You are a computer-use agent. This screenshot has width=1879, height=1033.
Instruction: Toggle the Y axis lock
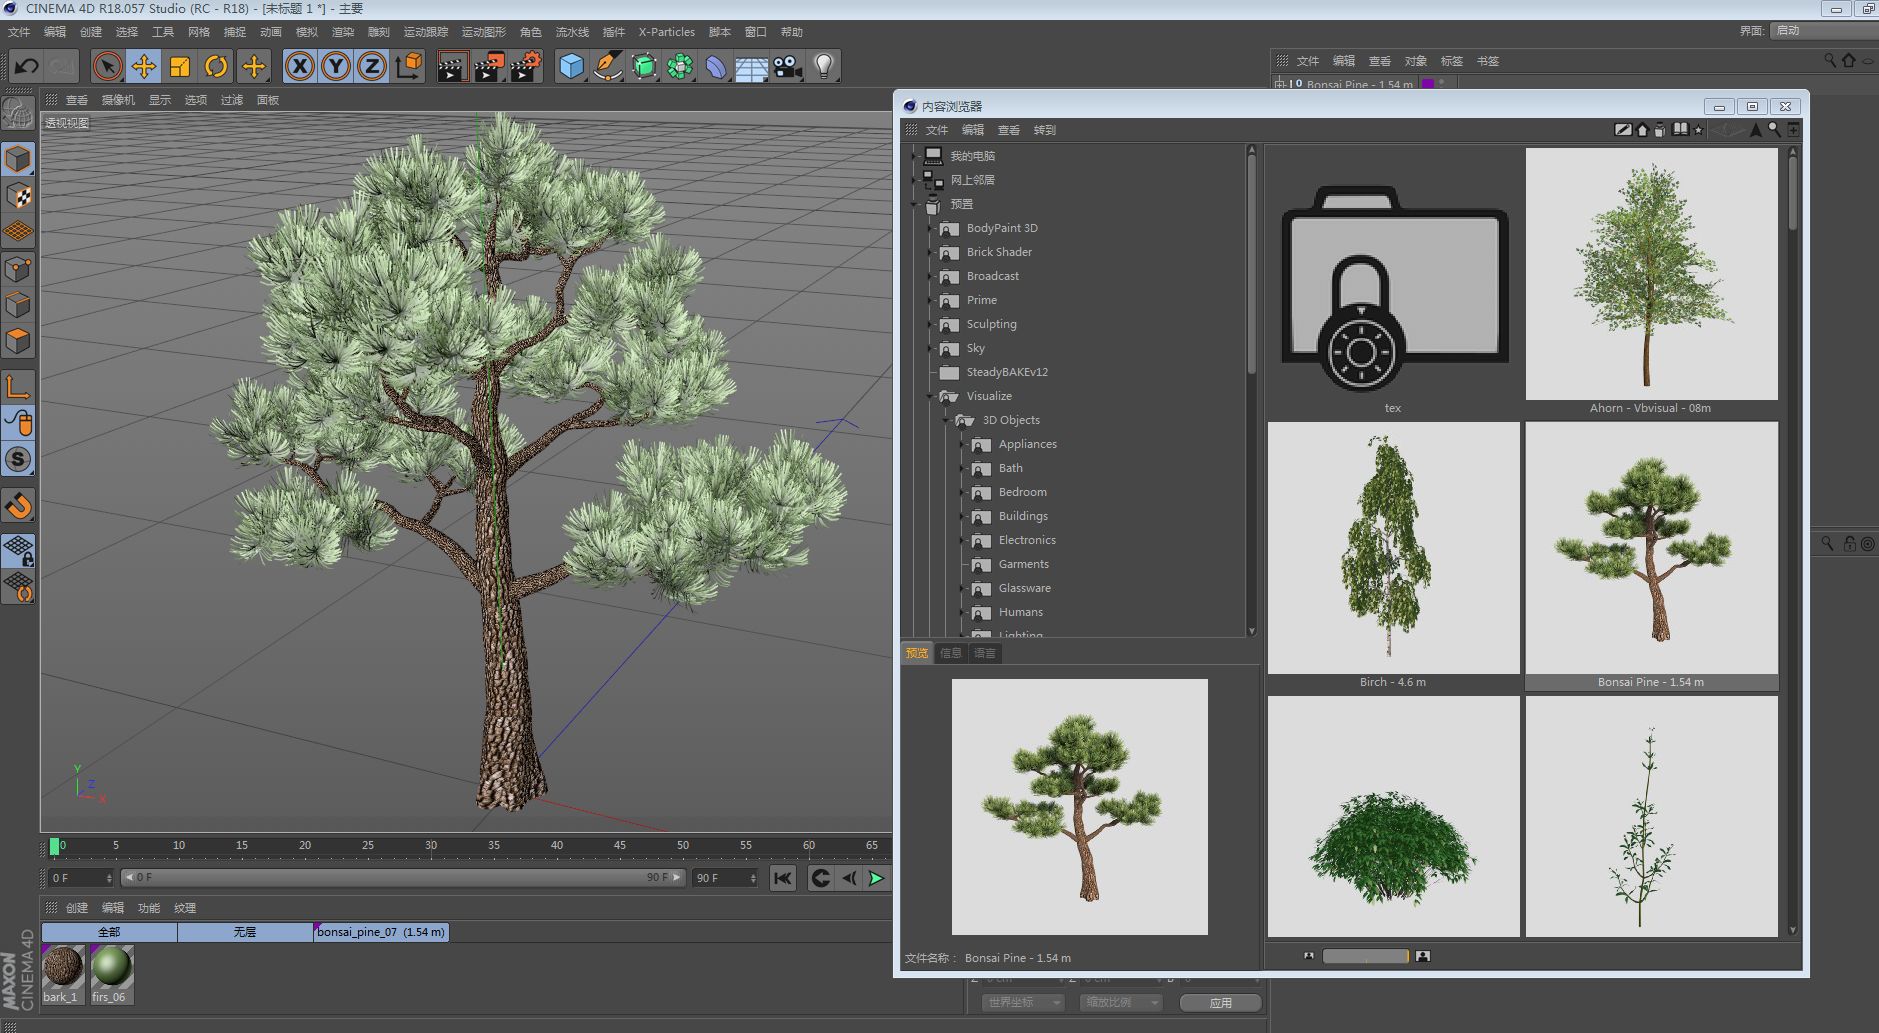(336, 67)
